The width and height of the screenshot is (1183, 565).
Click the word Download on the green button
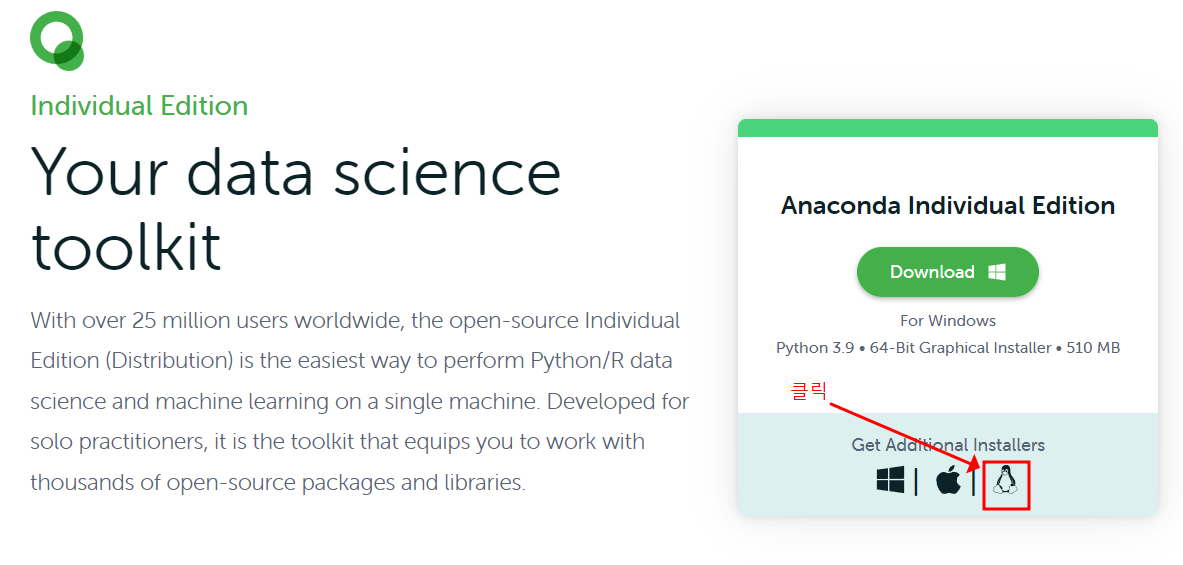(x=933, y=272)
